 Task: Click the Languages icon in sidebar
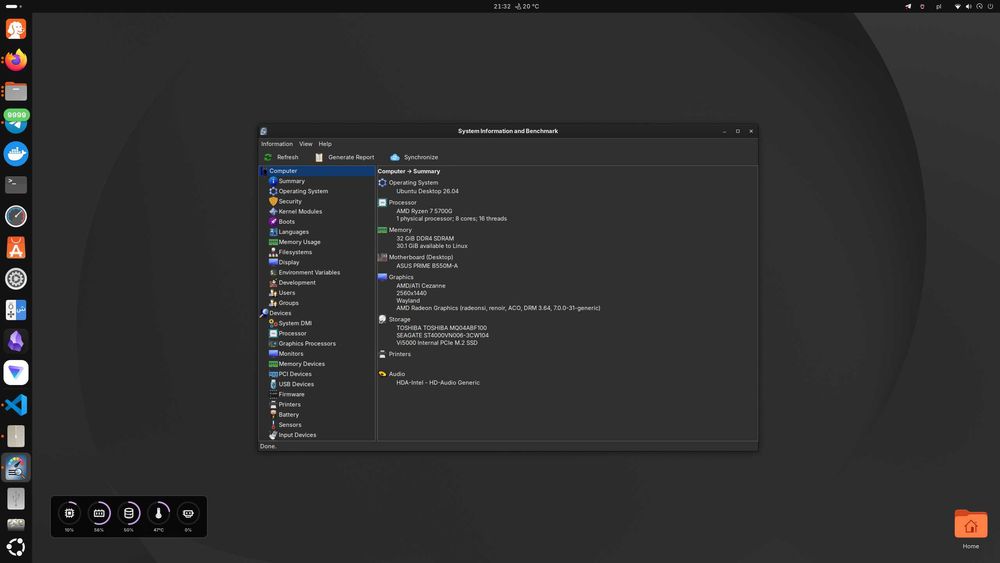click(x=273, y=232)
